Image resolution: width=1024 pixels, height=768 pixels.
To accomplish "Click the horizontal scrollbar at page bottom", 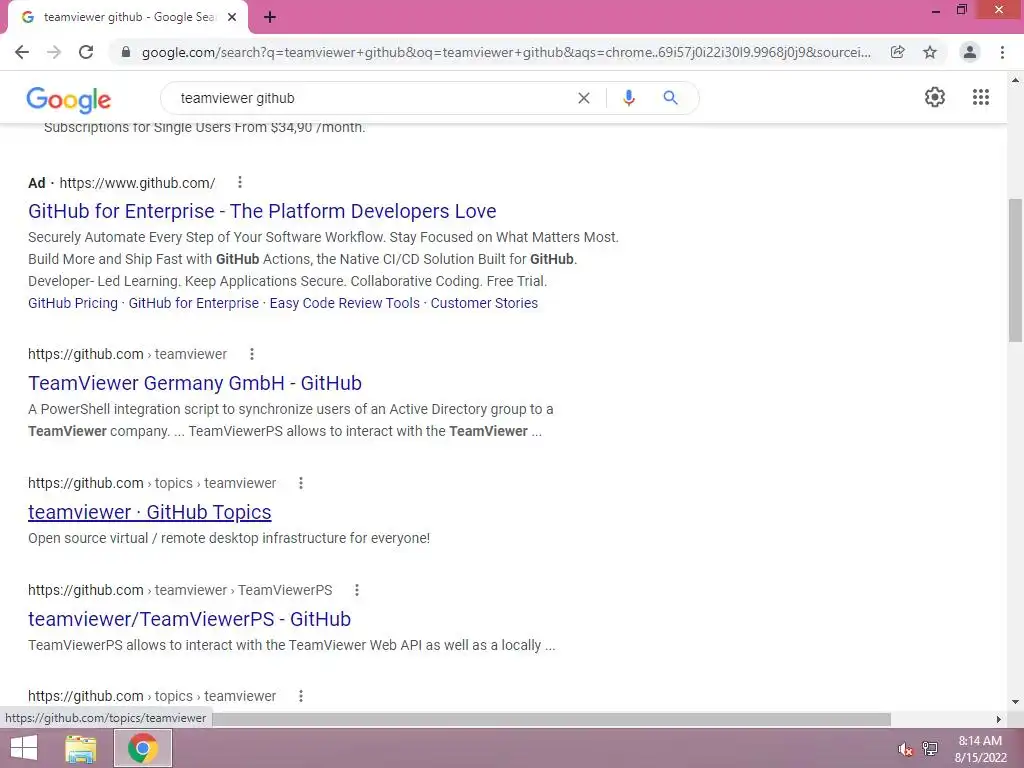I will pos(551,719).
